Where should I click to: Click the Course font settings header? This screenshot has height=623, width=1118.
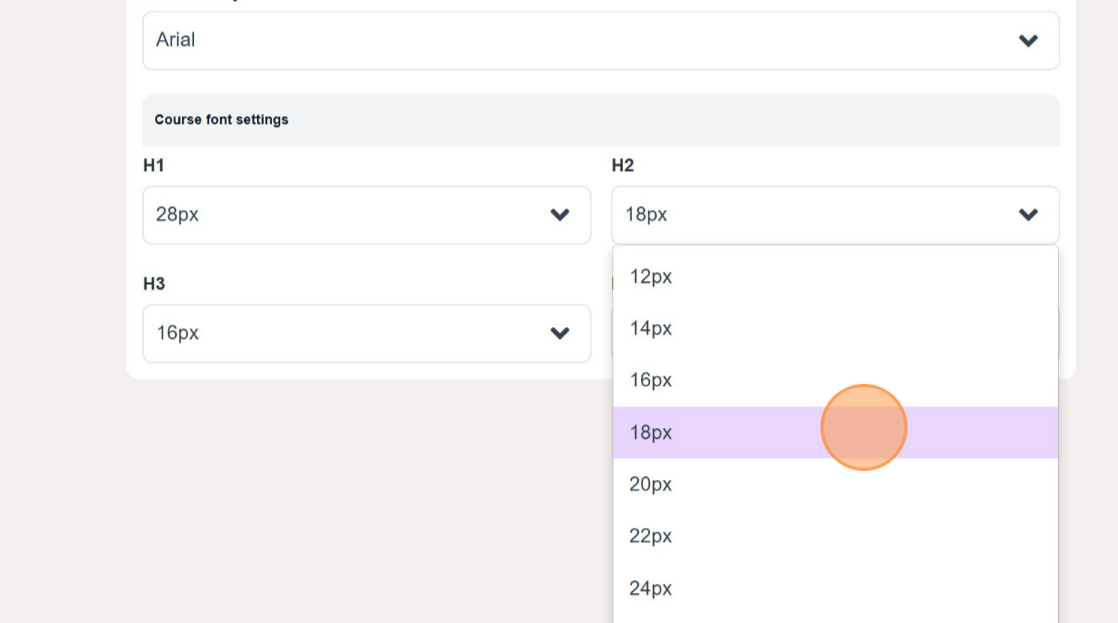[x=221, y=120]
